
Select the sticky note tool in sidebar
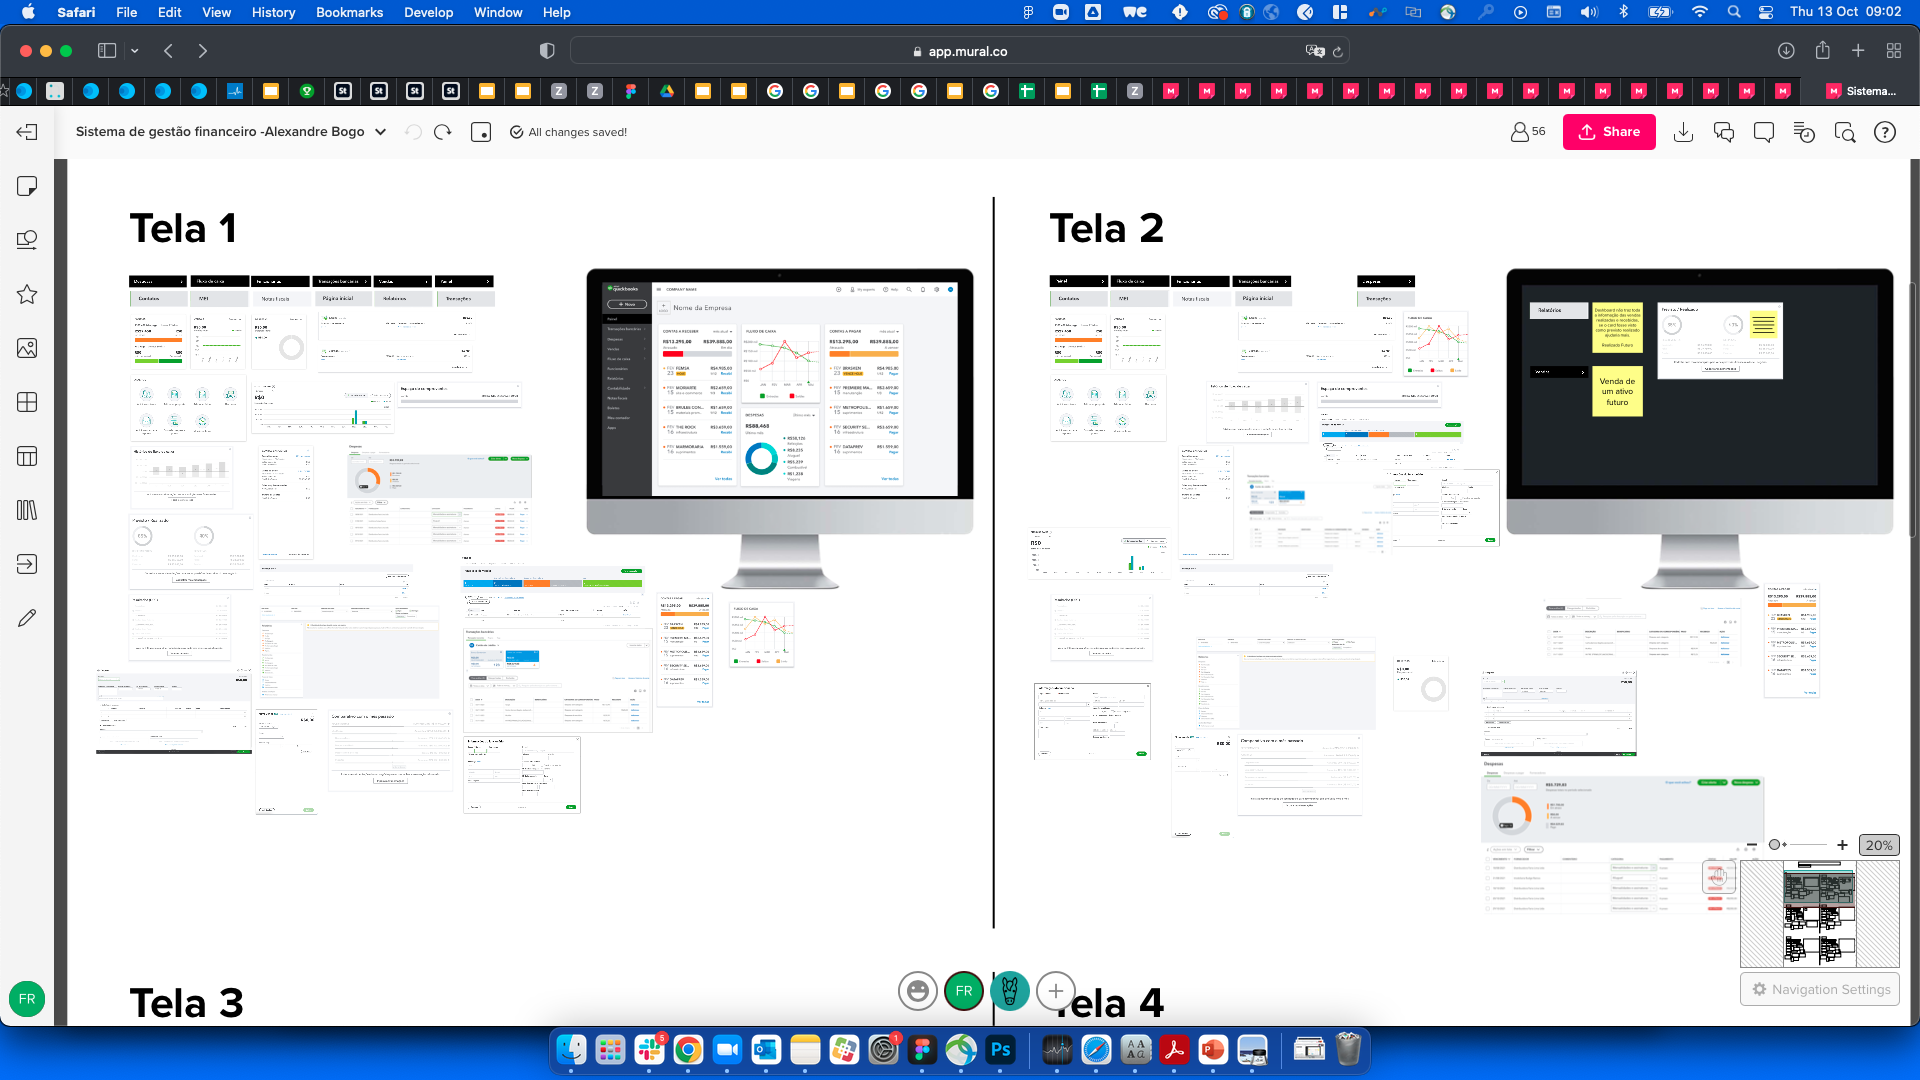coord(27,186)
